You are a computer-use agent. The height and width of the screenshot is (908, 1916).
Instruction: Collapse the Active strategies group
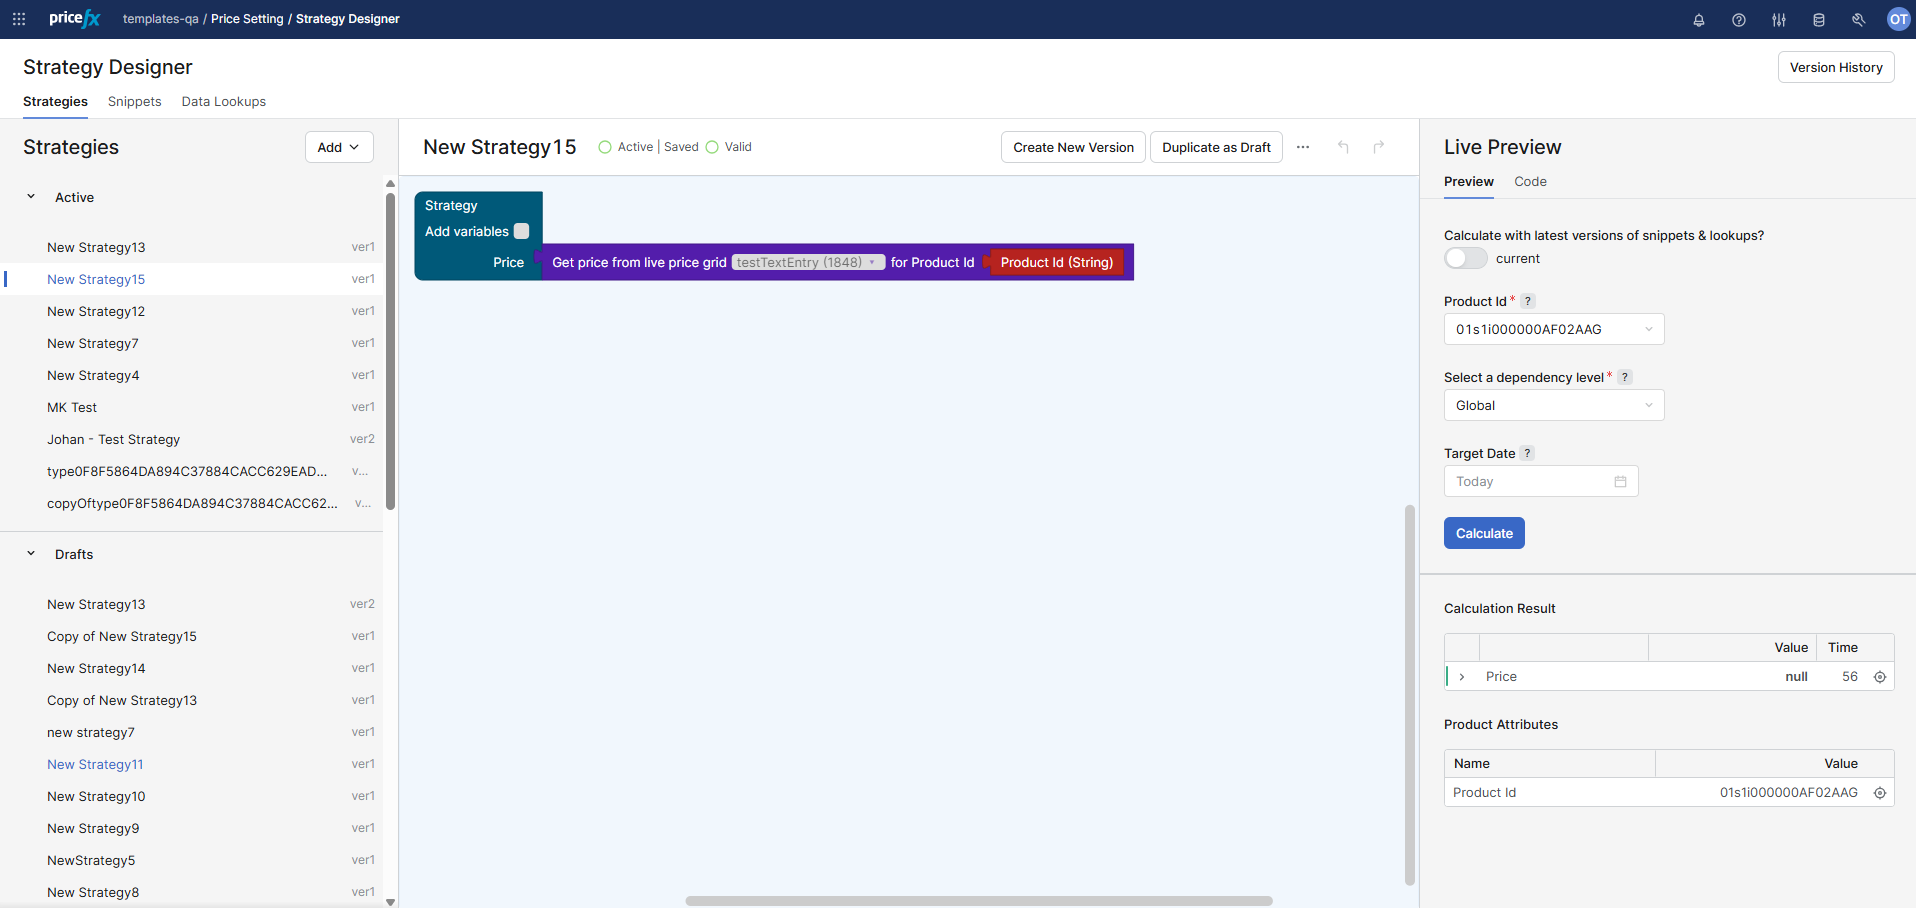31,197
